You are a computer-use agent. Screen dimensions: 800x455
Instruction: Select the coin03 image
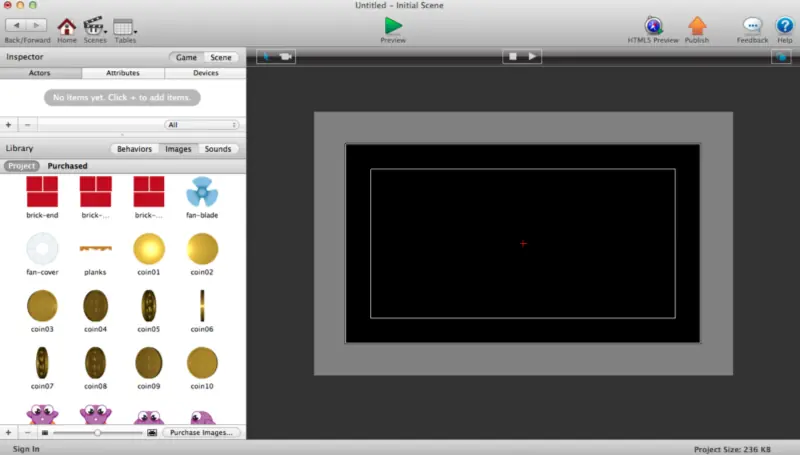(42, 311)
